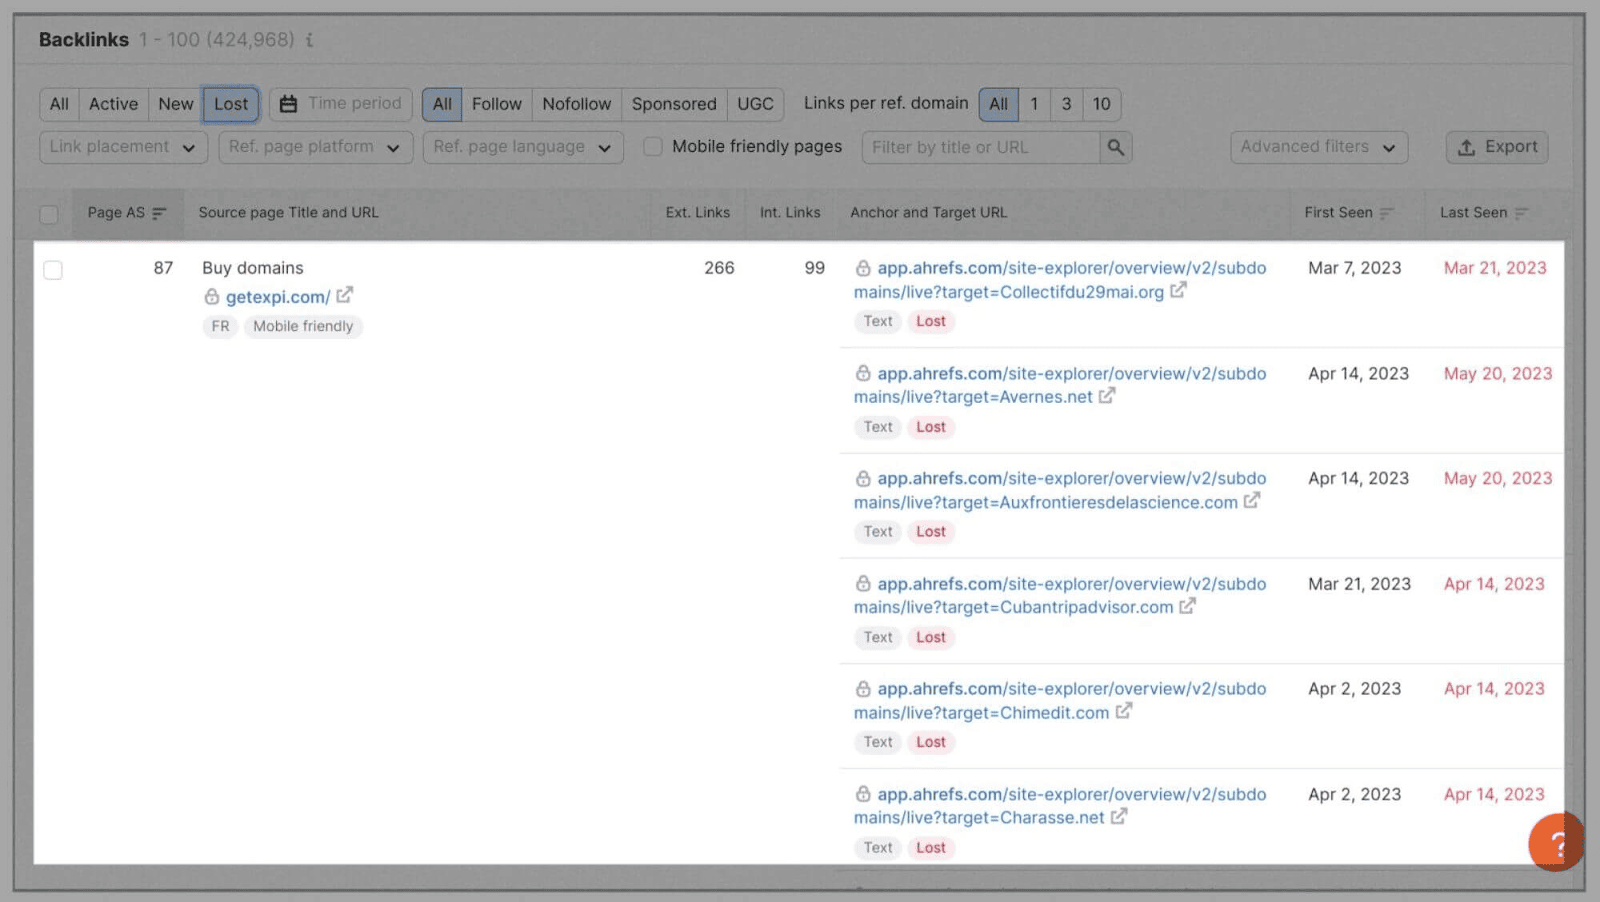Select the Sponsored links filter

673,103
